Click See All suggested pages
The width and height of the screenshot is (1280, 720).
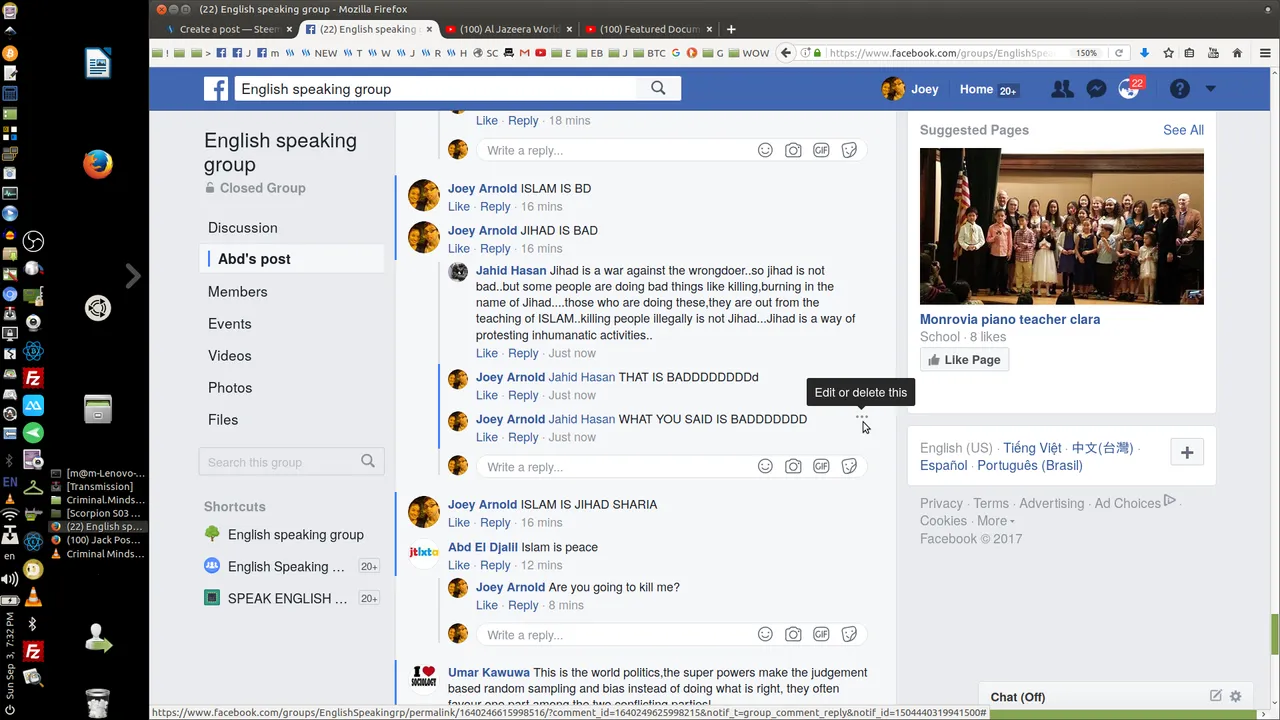point(1183,130)
